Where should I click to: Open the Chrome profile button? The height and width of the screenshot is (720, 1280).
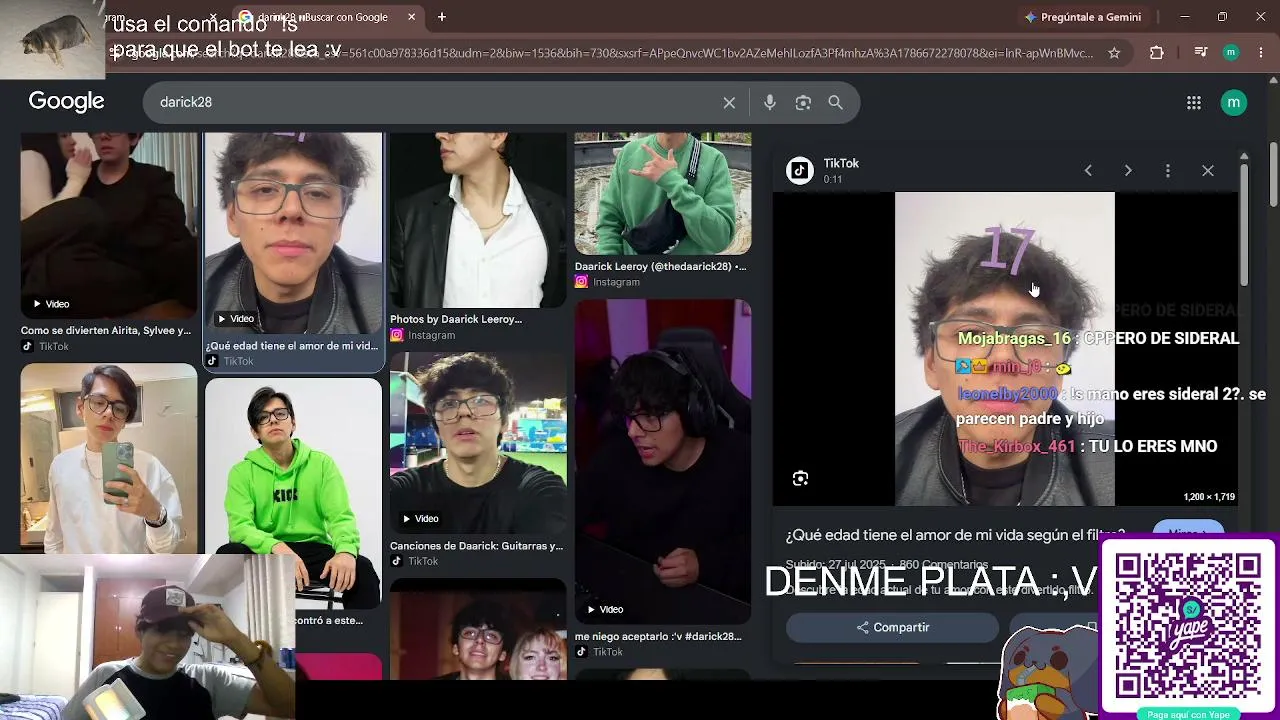coord(1231,53)
